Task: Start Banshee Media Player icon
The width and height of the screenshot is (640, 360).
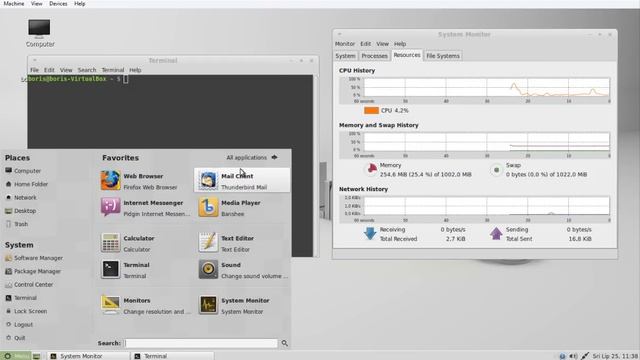Action: point(208,207)
